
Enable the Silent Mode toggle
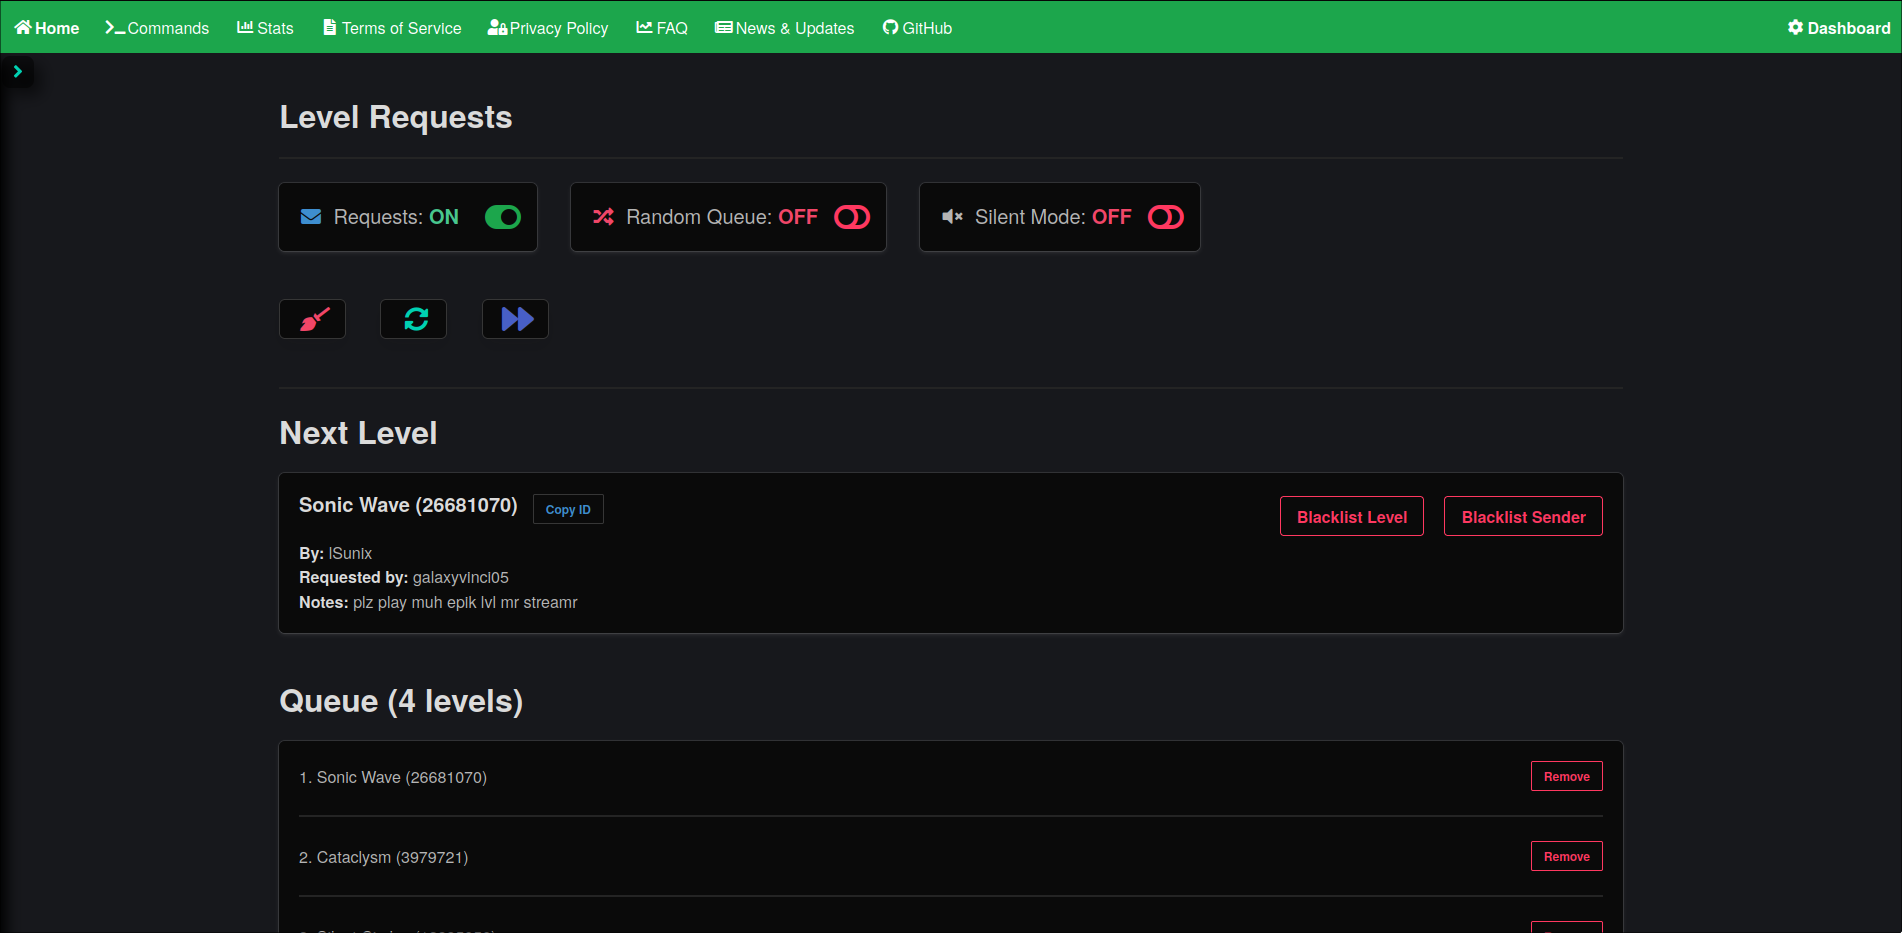click(1165, 217)
